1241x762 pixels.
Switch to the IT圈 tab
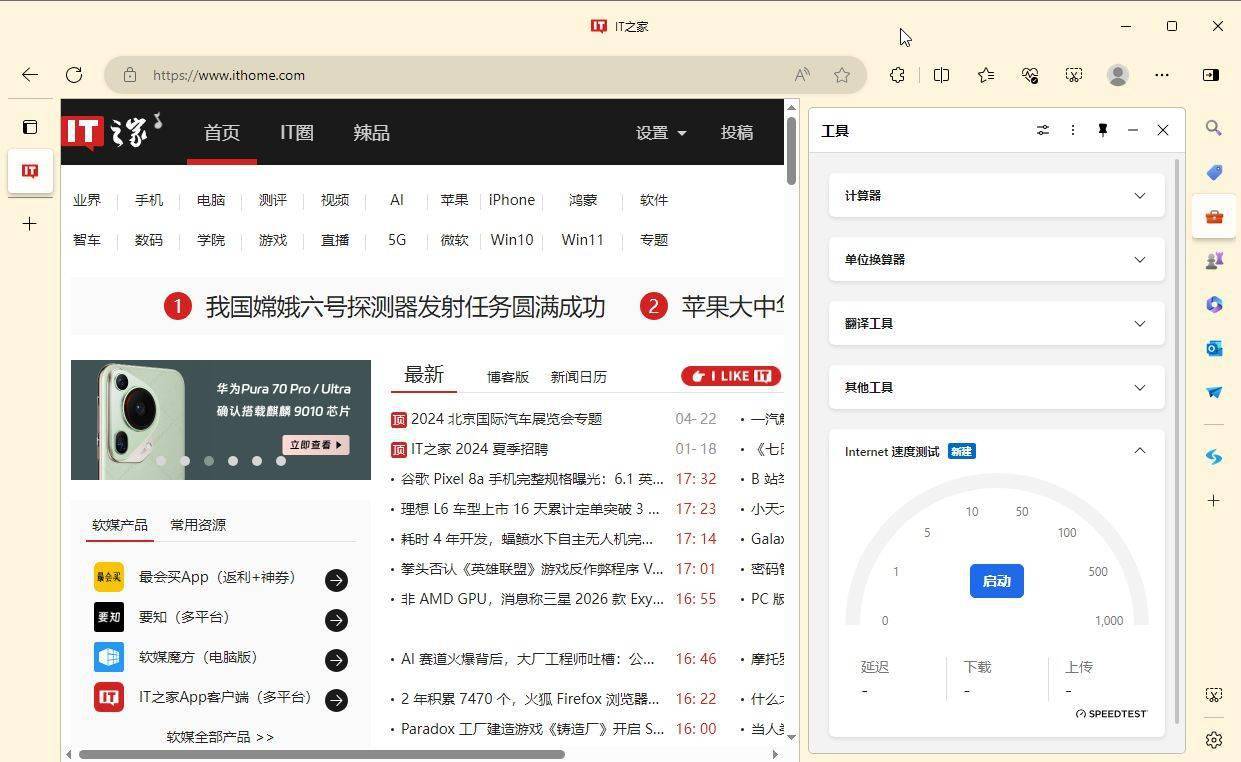click(x=296, y=132)
